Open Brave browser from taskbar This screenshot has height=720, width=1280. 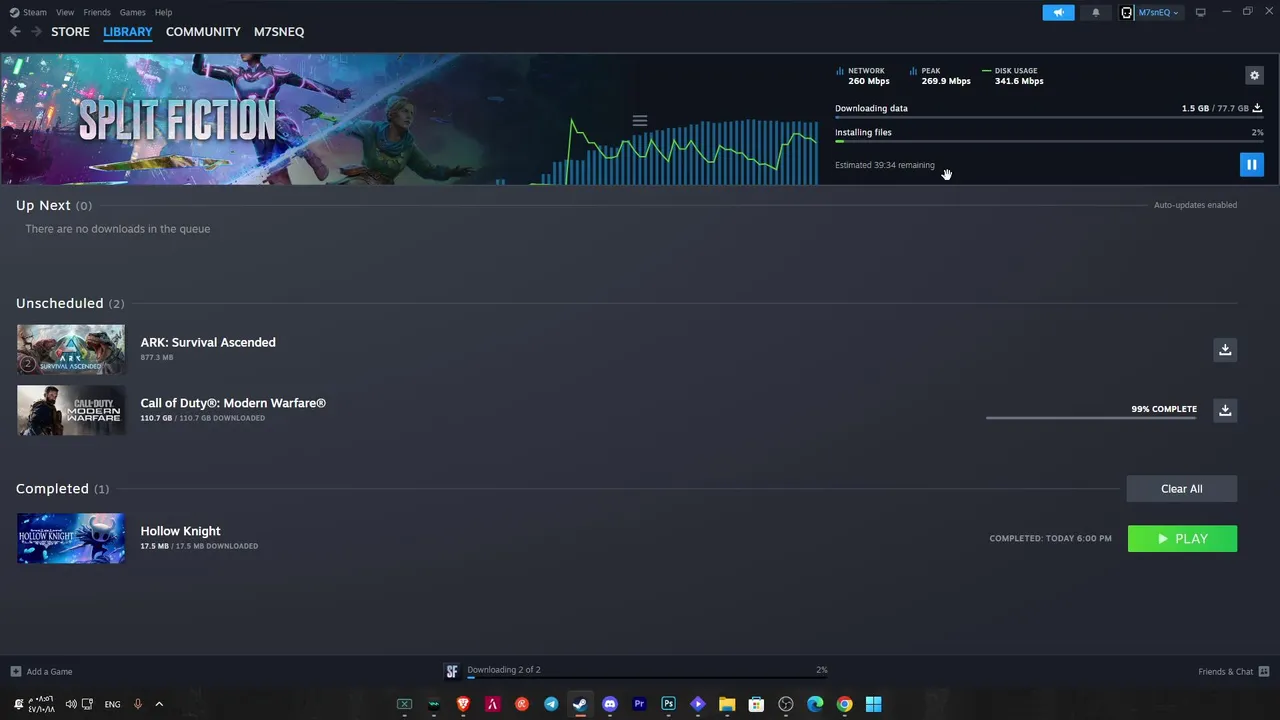point(463,704)
